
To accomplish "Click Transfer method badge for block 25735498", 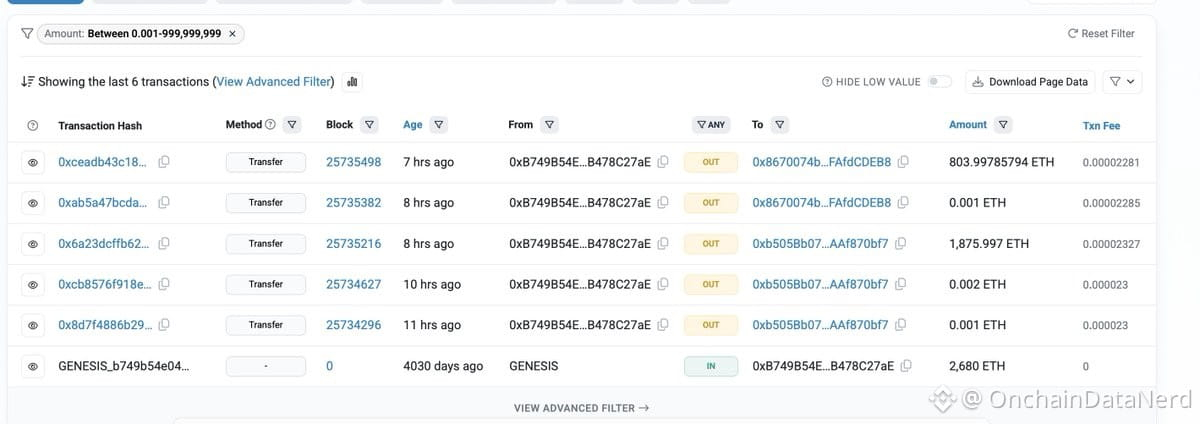I will [x=266, y=162].
